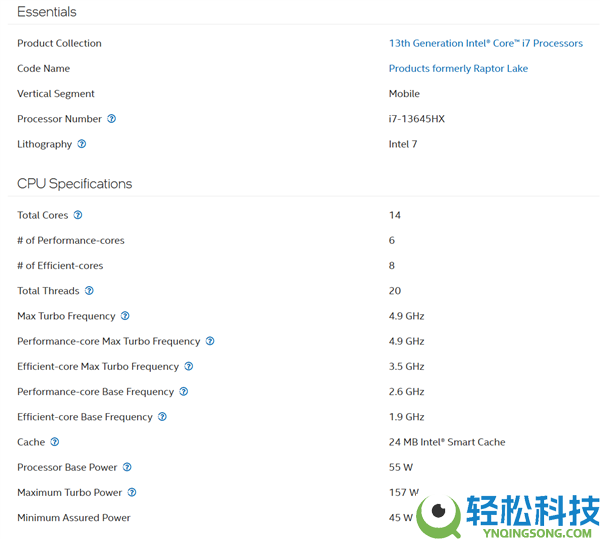Open Products formerly Raptor Lake link
This screenshot has width=600, height=539.
(x=458, y=68)
